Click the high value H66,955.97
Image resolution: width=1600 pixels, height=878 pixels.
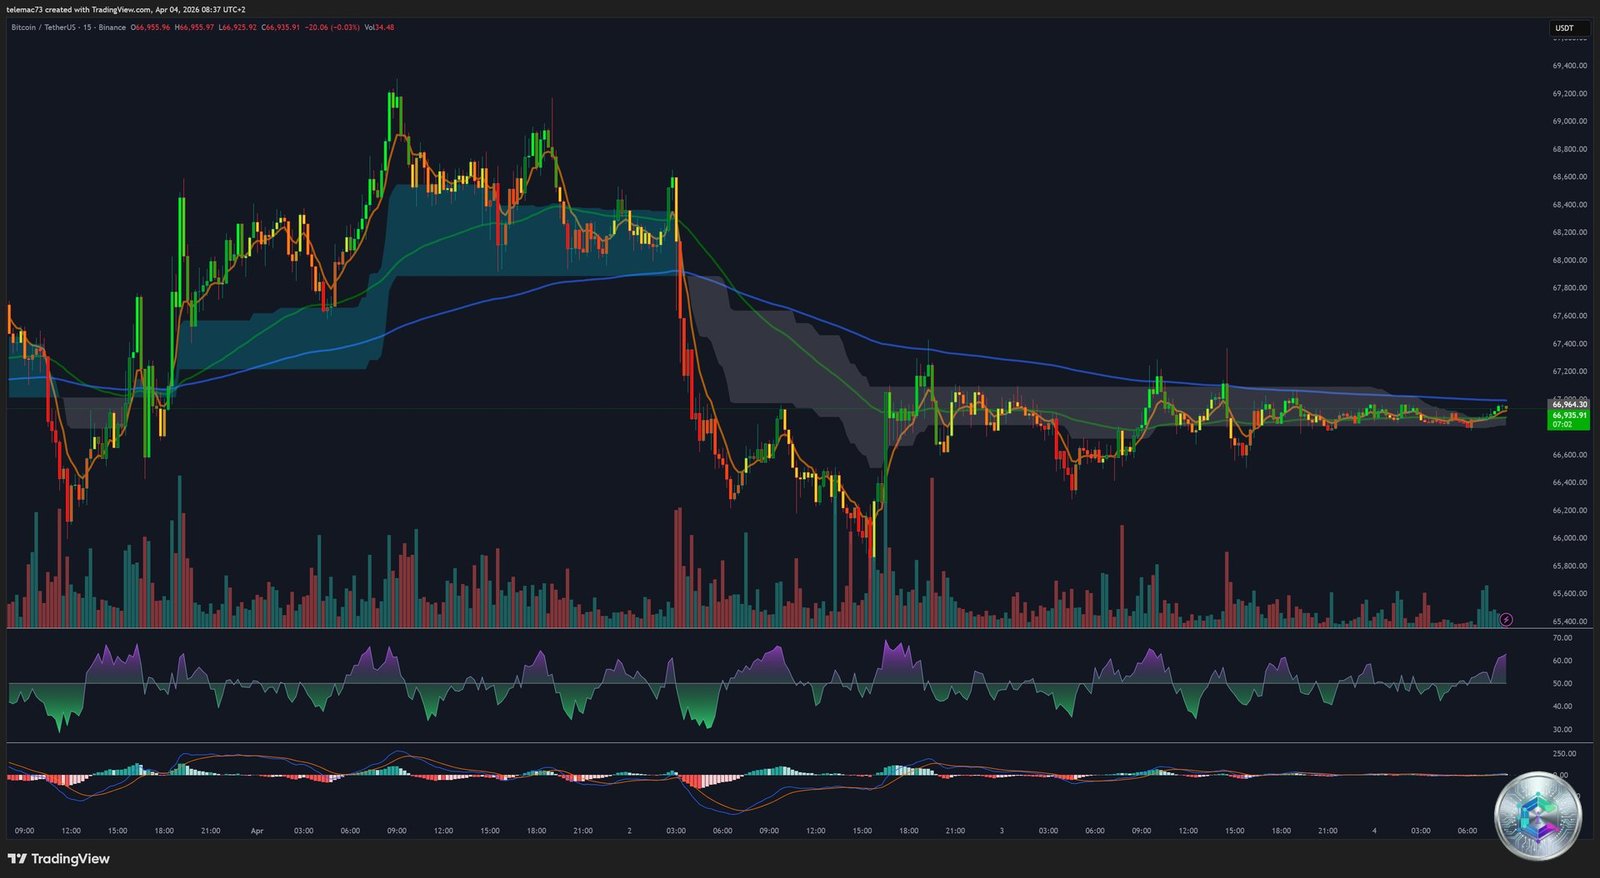194,27
